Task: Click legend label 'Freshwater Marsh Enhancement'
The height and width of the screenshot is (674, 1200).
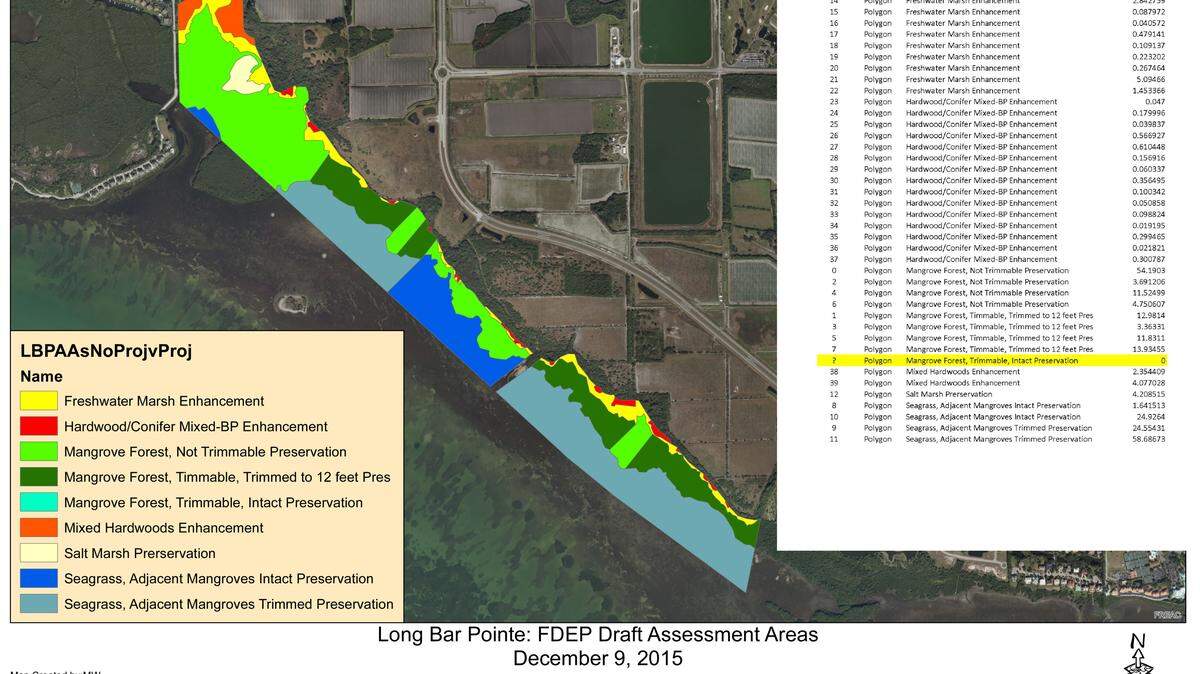Action: 164,401
